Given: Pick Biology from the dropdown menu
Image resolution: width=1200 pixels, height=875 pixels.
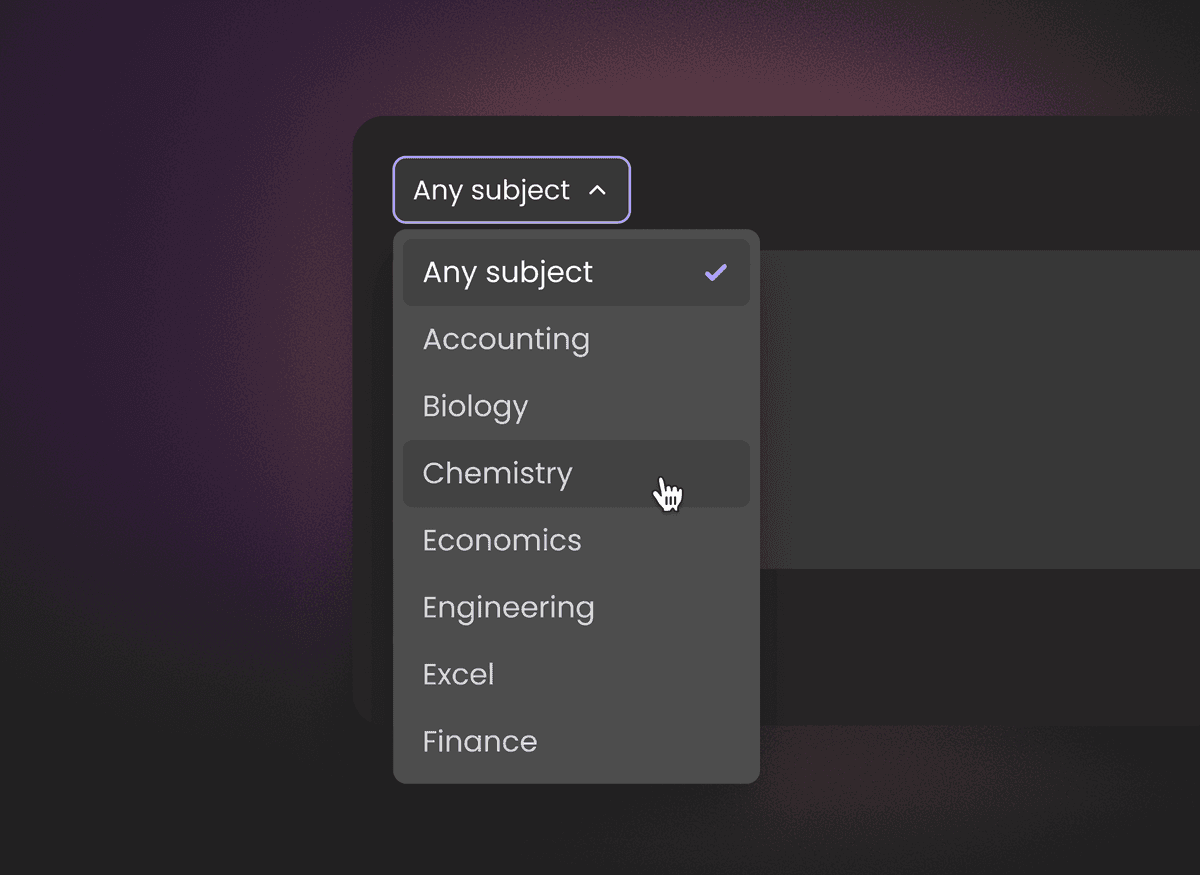Looking at the screenshot, I should tap(475, 405).
